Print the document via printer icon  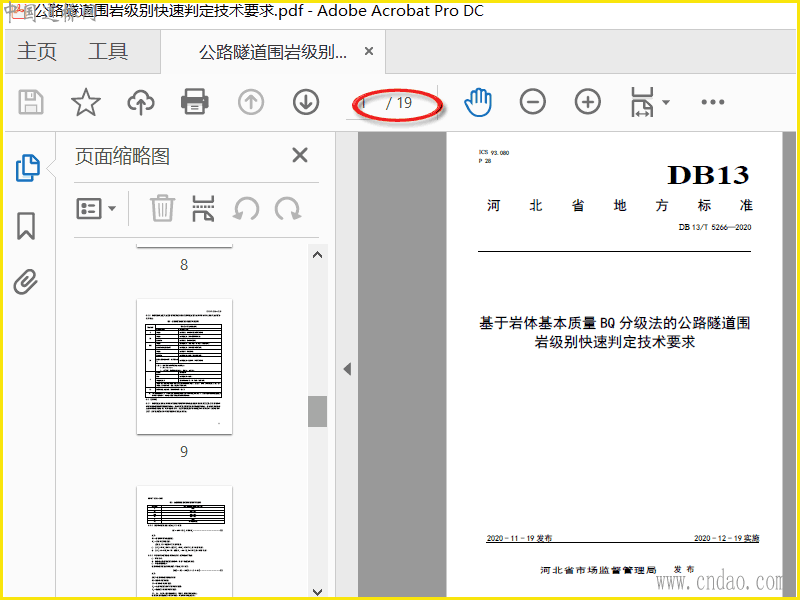tap(195, 102)
